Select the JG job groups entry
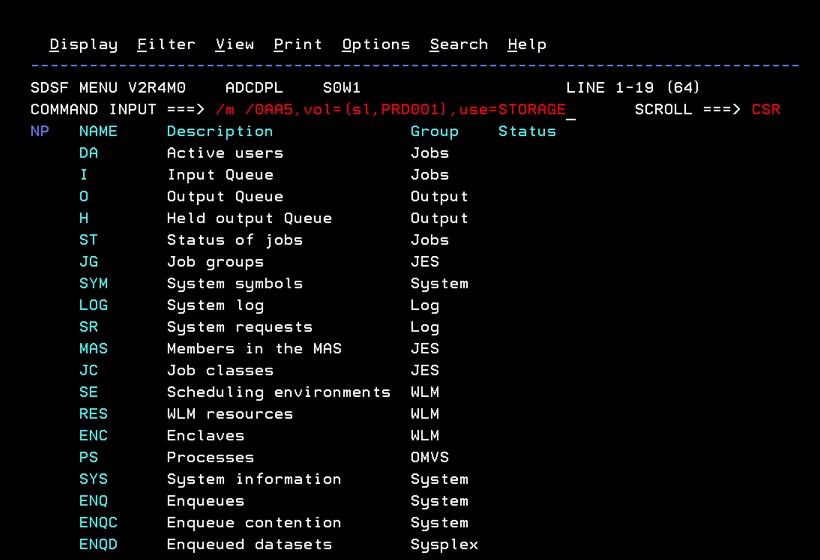This screenshot has width=820, height=560. click(88, 261)
